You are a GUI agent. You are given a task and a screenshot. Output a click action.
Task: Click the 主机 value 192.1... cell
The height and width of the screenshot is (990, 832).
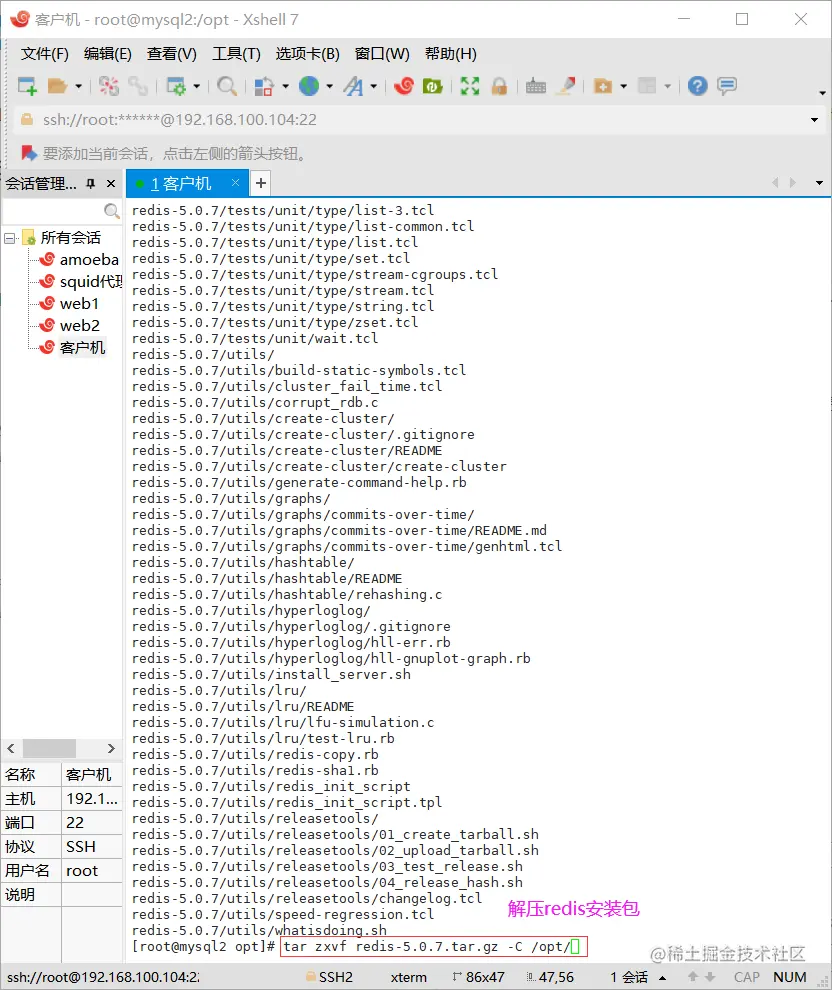(92, 799)
